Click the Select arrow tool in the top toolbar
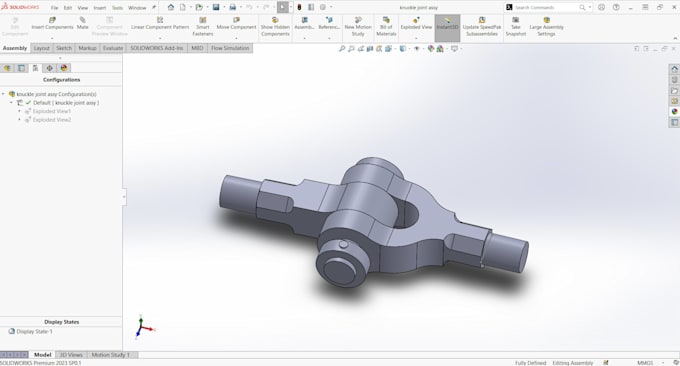 283,7
